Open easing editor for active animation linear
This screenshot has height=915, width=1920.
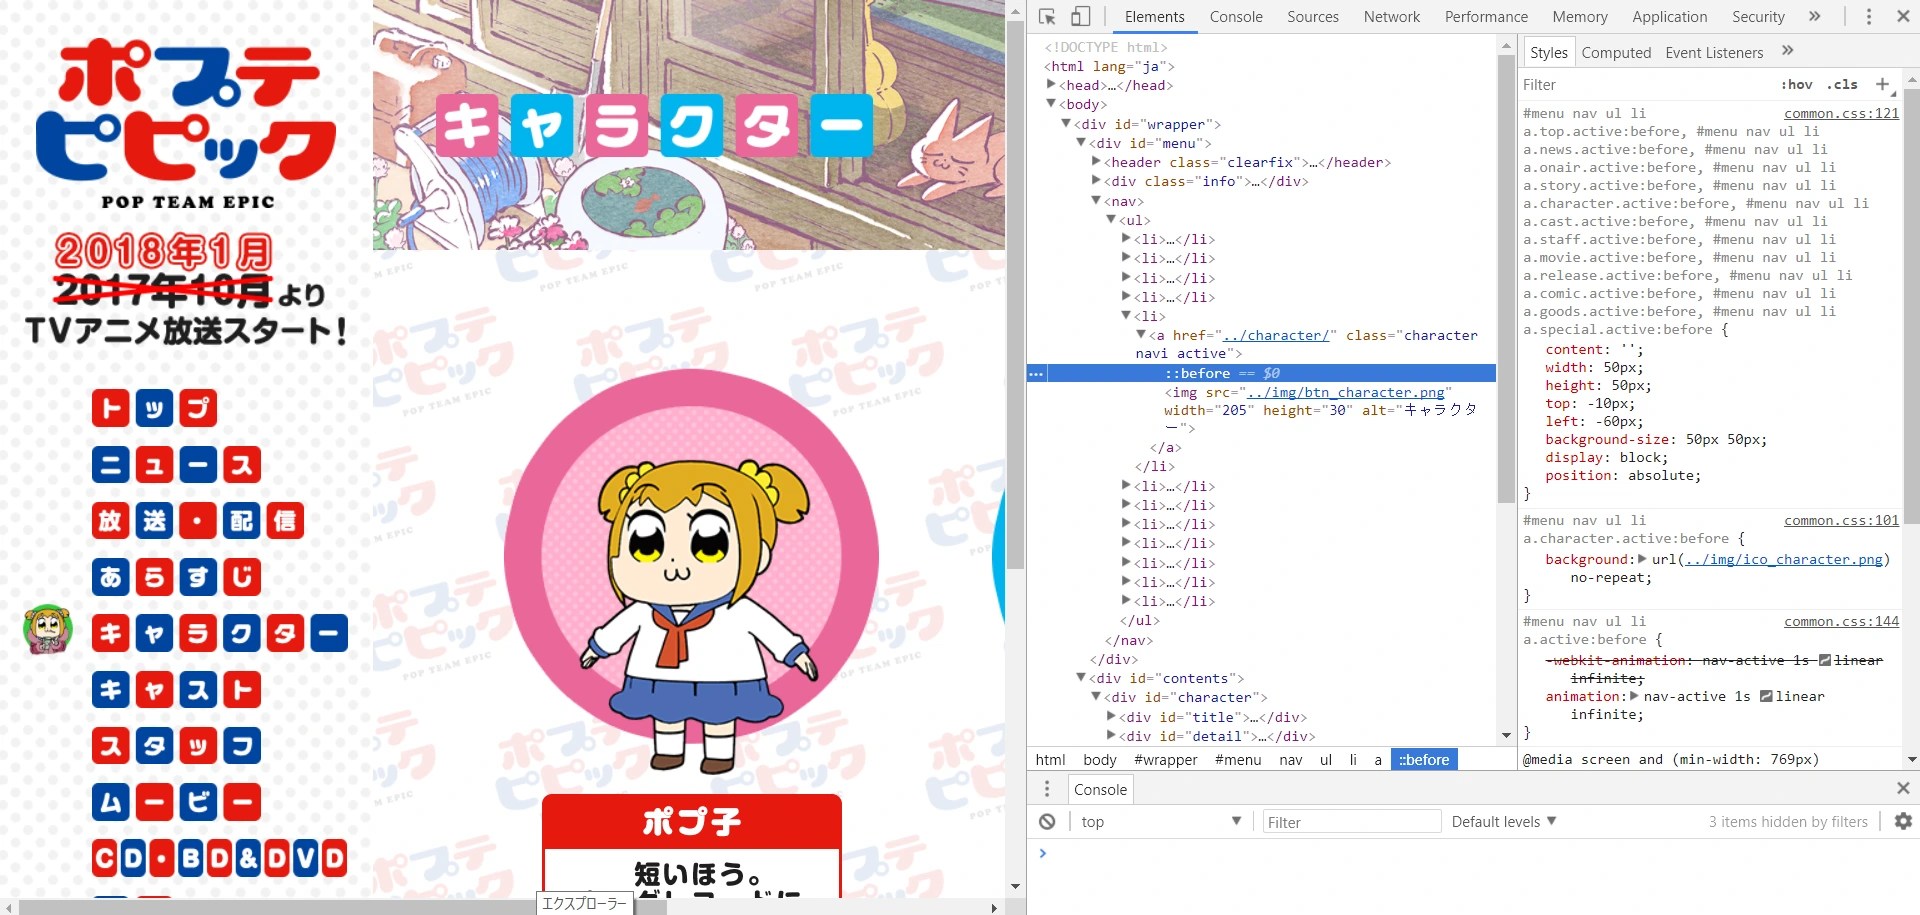(1766, 696)
